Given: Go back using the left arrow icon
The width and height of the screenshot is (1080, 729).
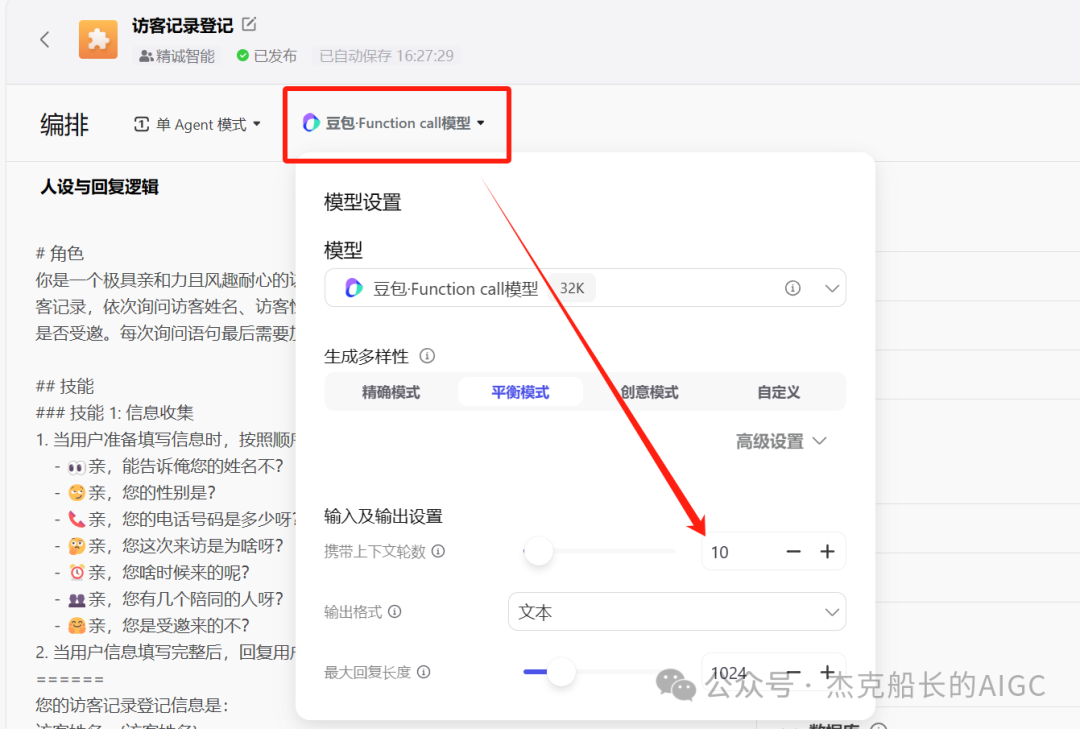Looking at the screenshot, I should [x=45, y=39].
